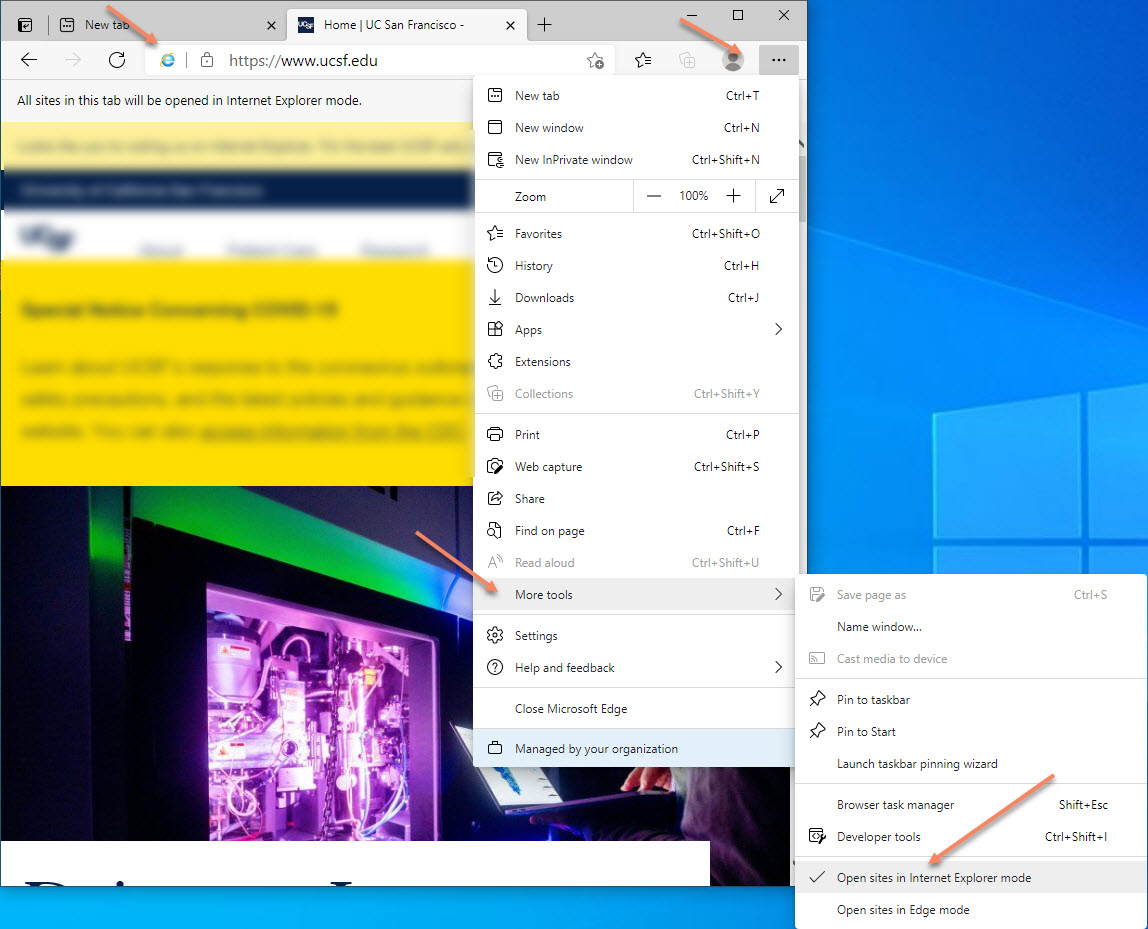Click the Internet Explorer mode icon in address bar
This screenshot has width=1148, height=929.
(166, 60)
